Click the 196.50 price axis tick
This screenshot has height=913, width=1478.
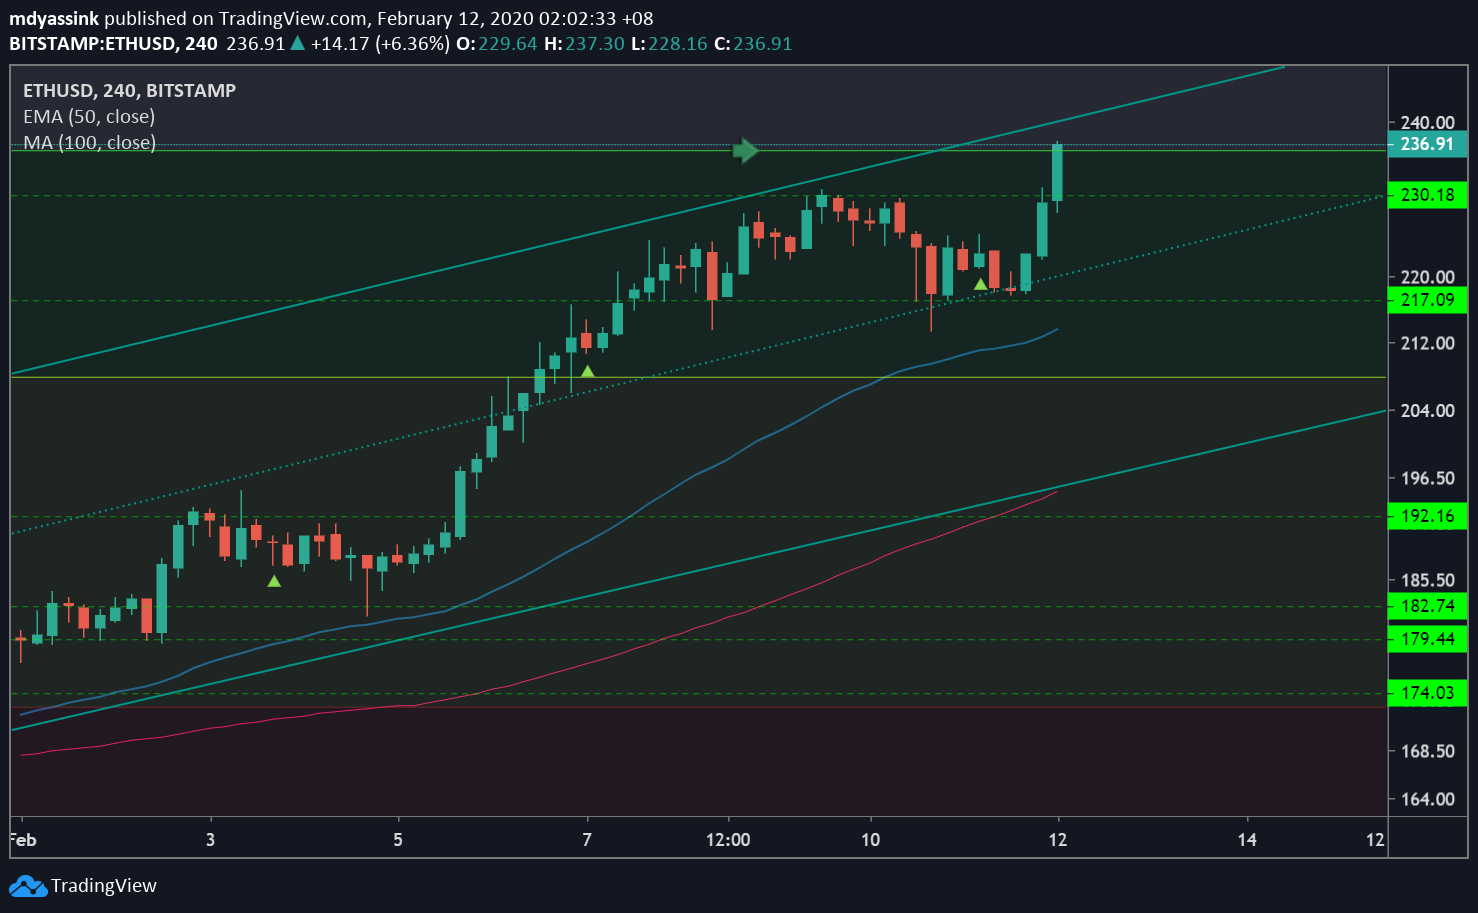click(1427, 478)
